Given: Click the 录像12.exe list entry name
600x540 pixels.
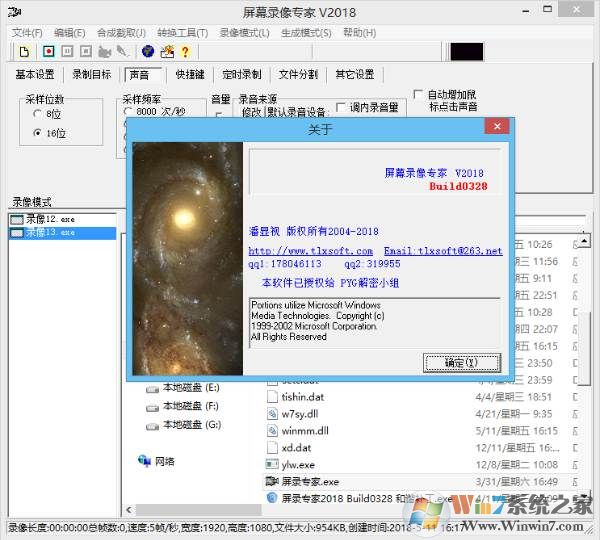Looking at the screenshot, I should pyautogui.click(x=51, y=219).
